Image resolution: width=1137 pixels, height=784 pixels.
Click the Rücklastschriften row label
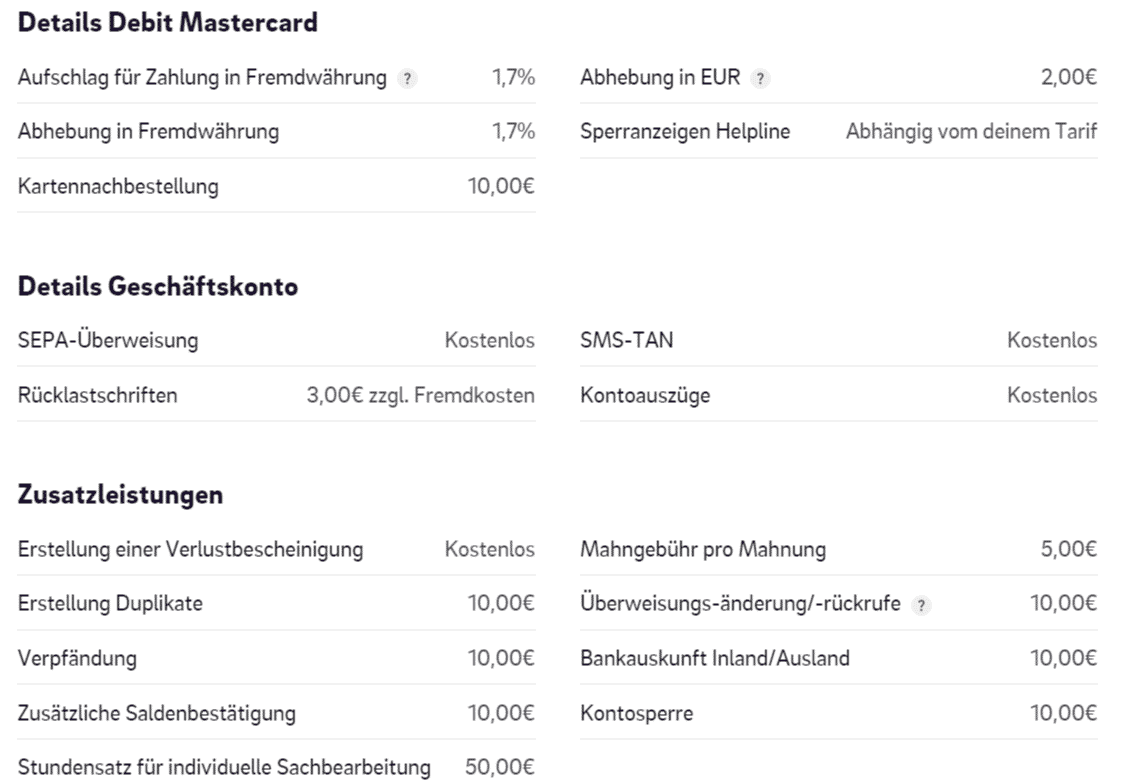click(x=98, y=395)
